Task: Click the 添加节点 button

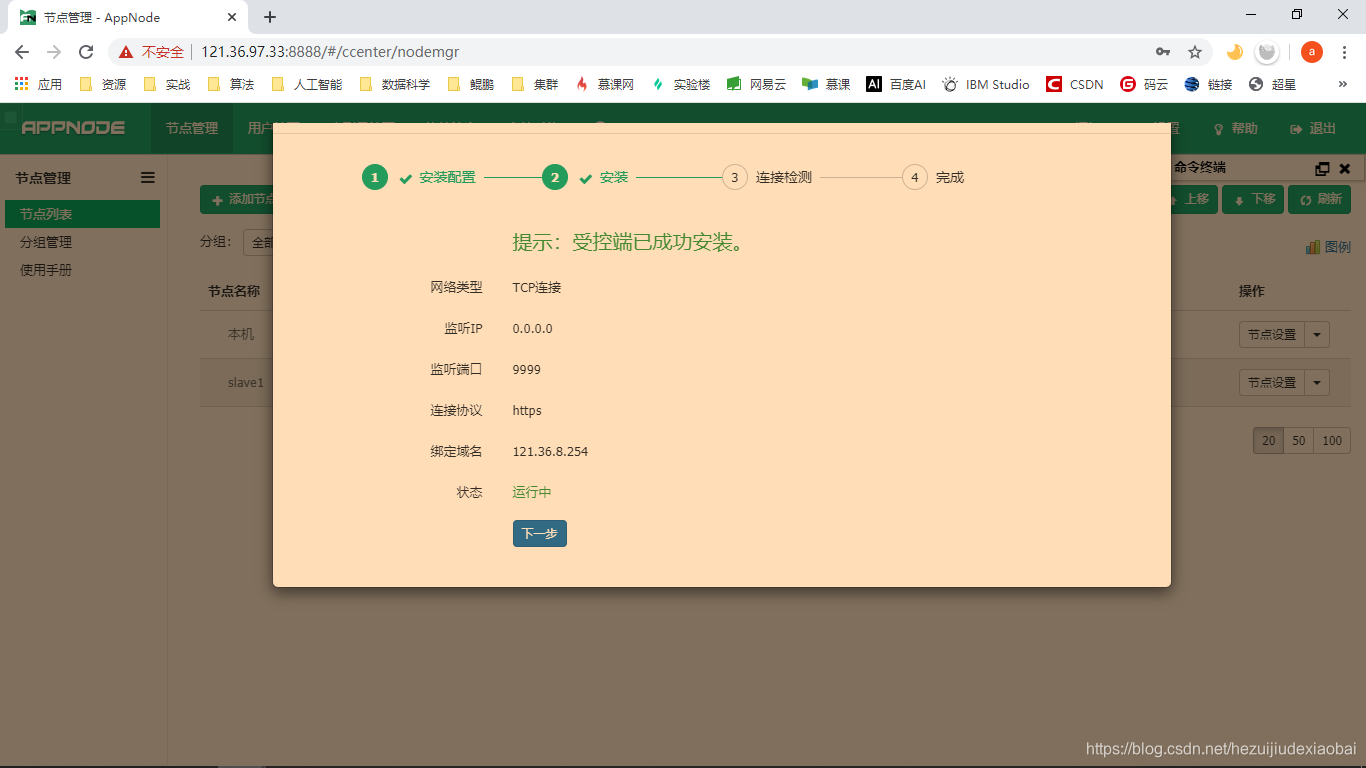Action: (x=237, y=199)
